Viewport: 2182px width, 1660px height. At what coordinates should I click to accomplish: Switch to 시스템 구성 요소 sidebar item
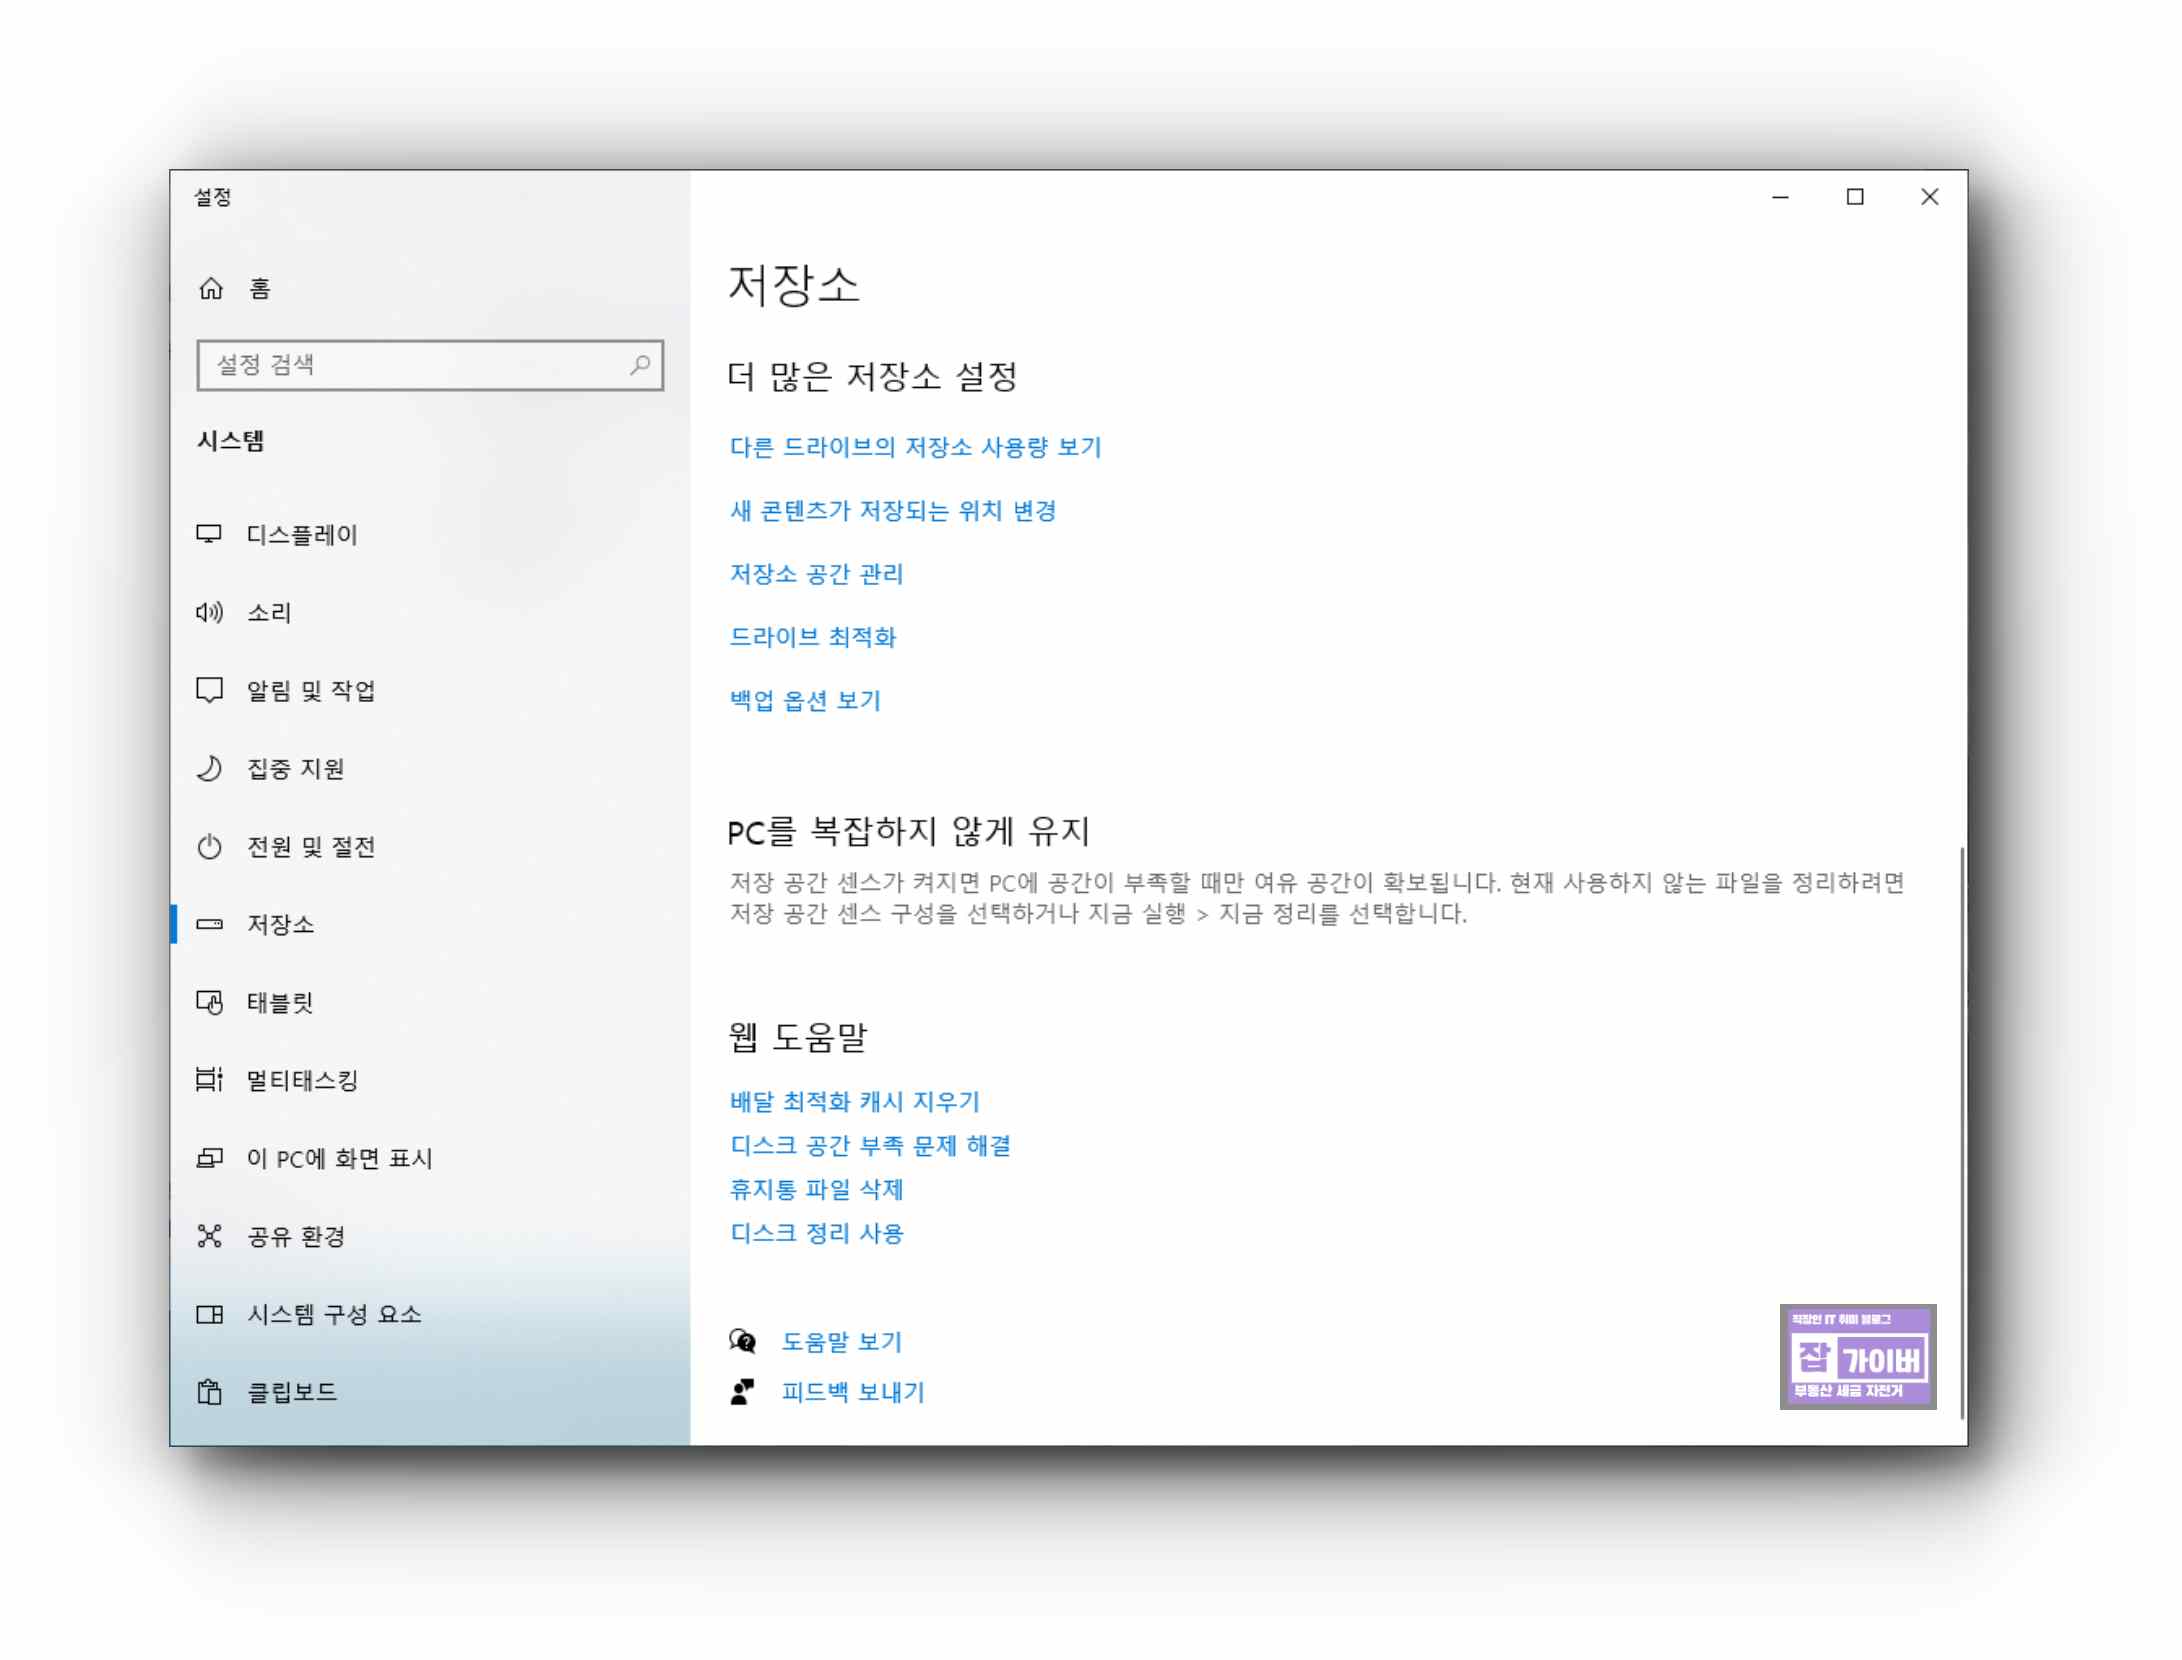(334, 1314)
